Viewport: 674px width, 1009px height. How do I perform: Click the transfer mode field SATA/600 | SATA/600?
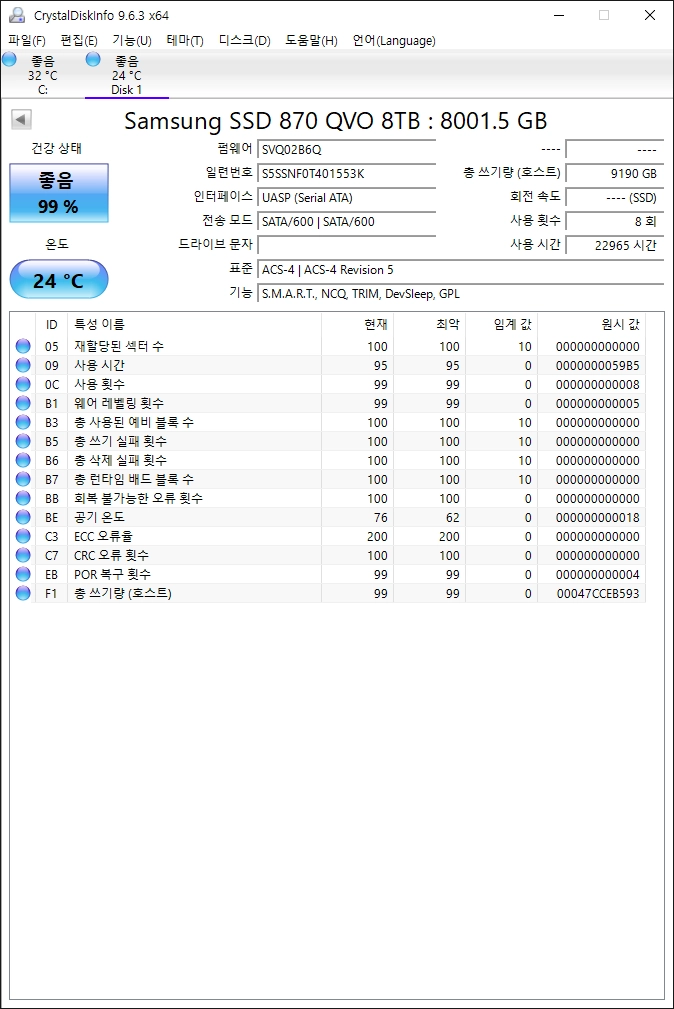point(346,221)
